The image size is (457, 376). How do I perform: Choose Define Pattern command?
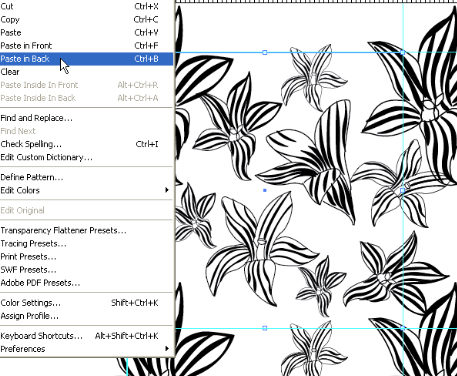point(86,177)
